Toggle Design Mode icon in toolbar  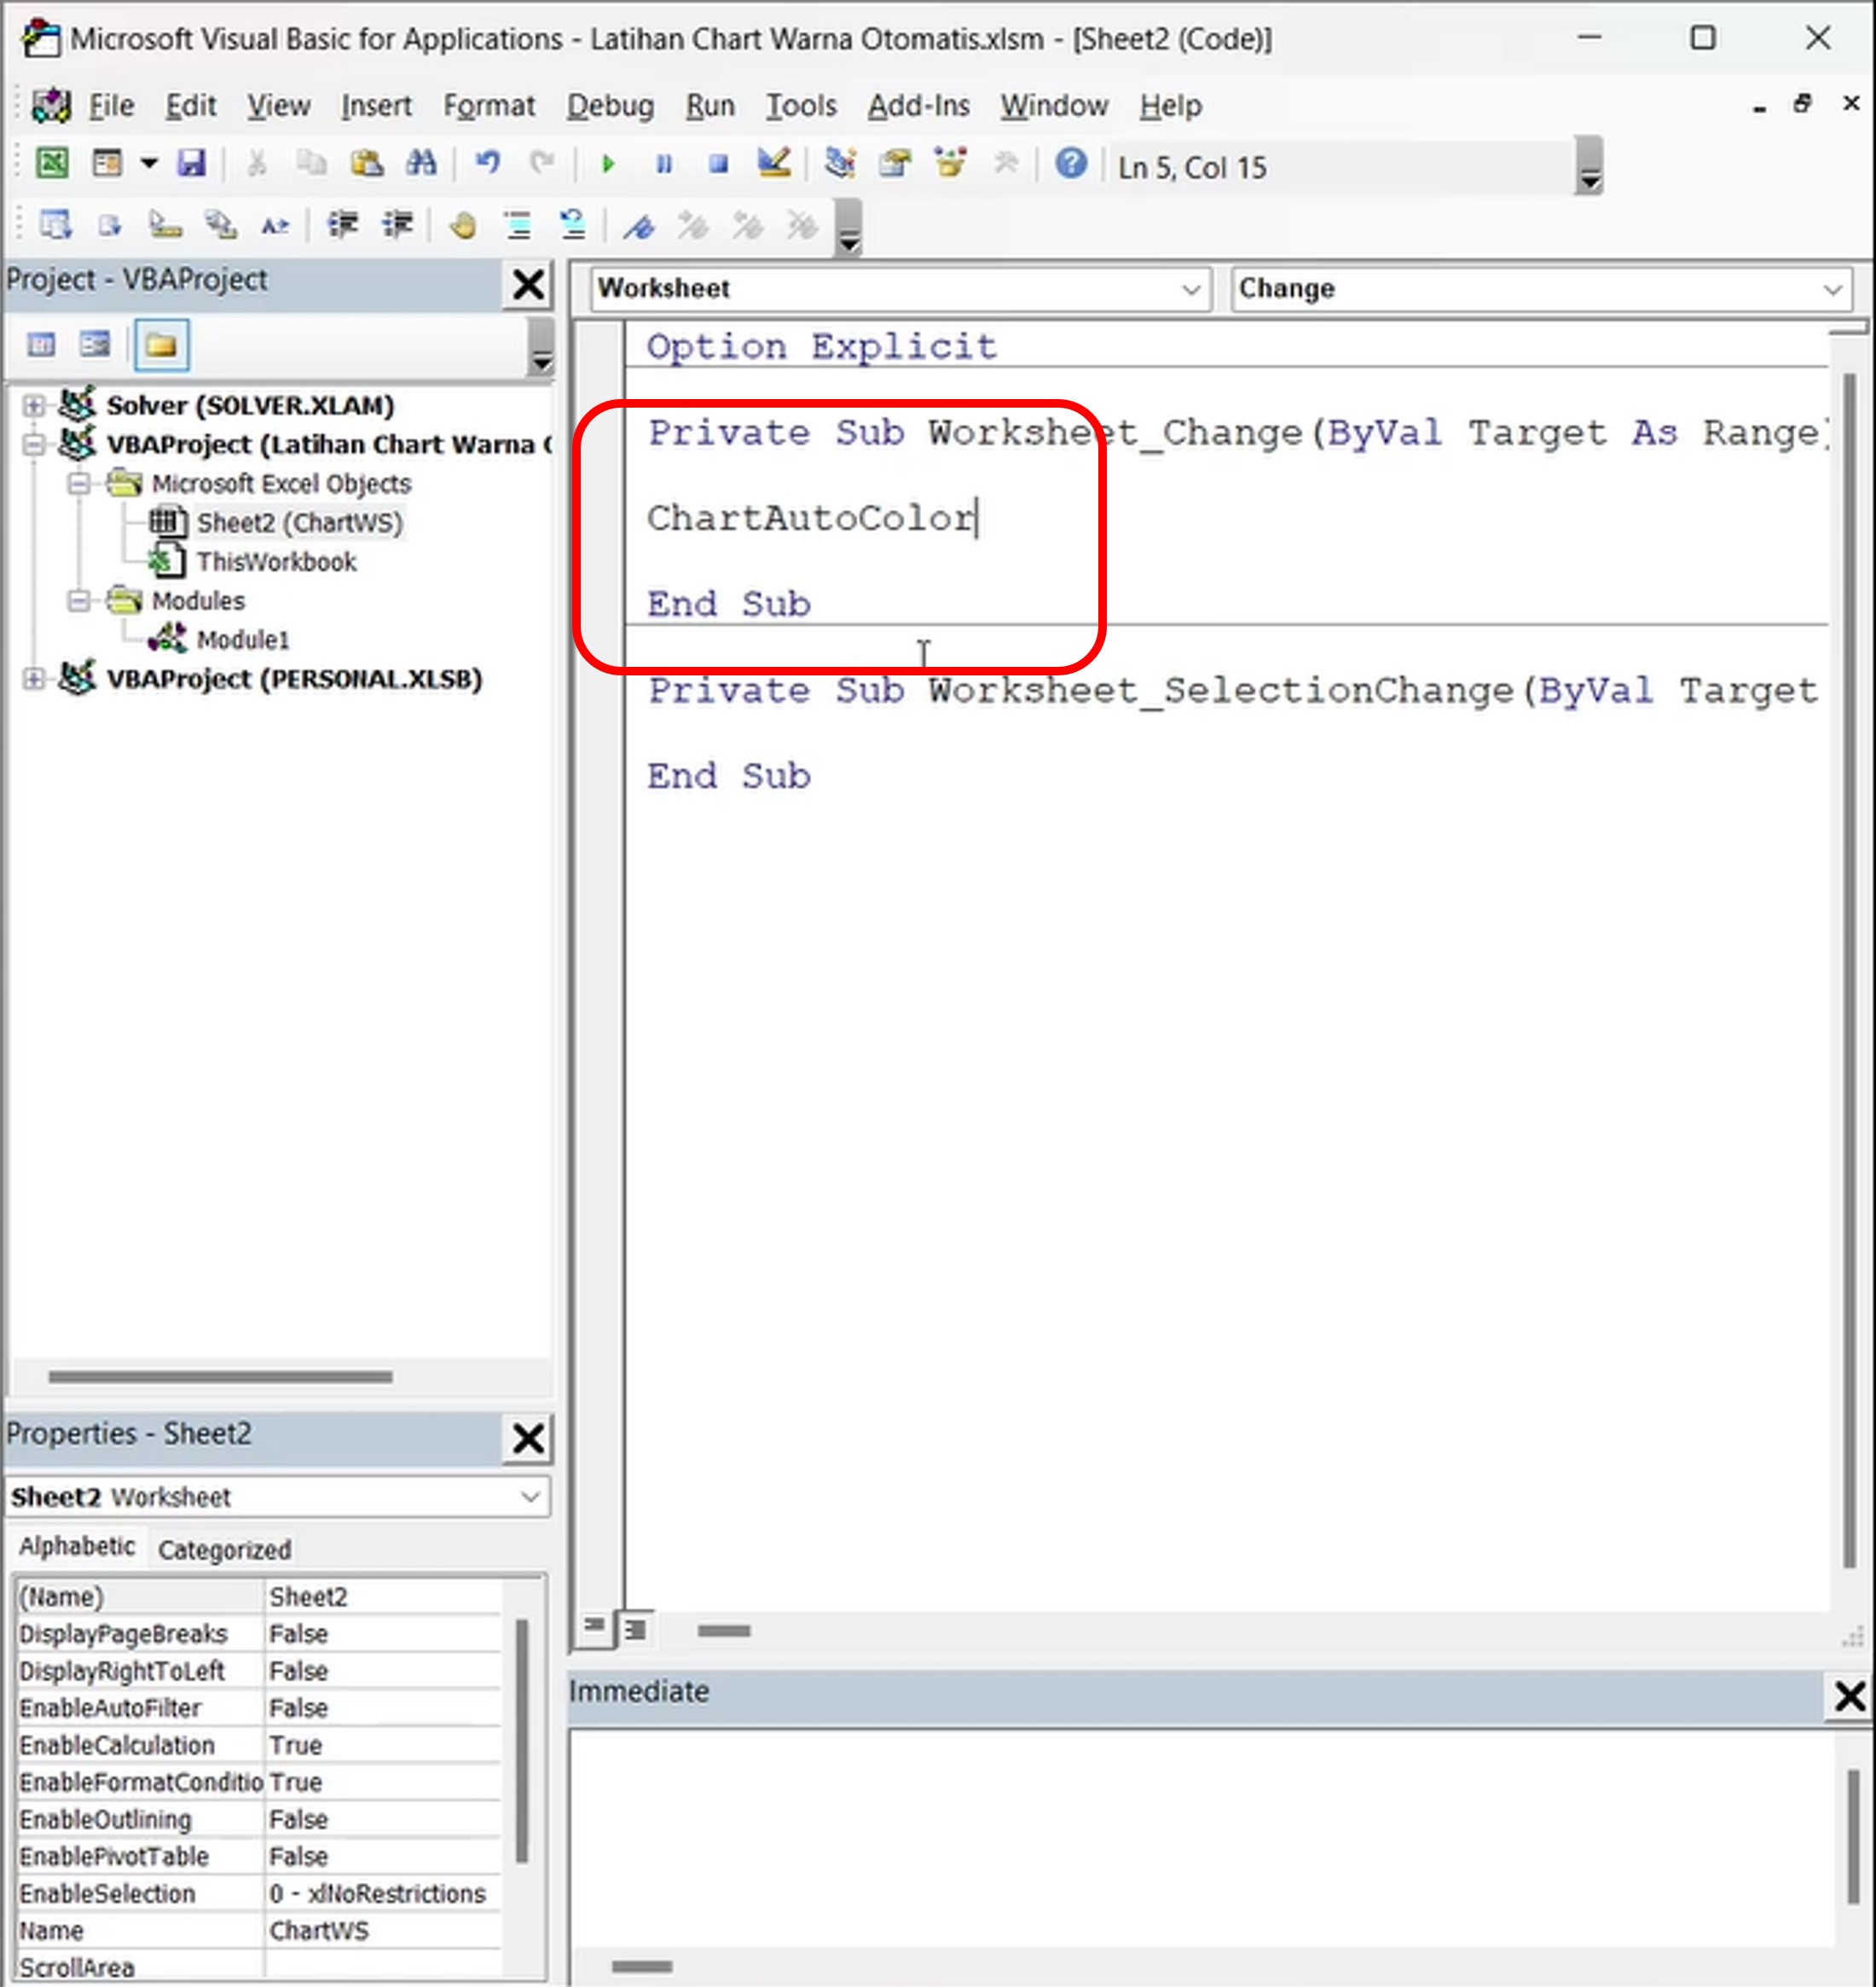point(773,163)
